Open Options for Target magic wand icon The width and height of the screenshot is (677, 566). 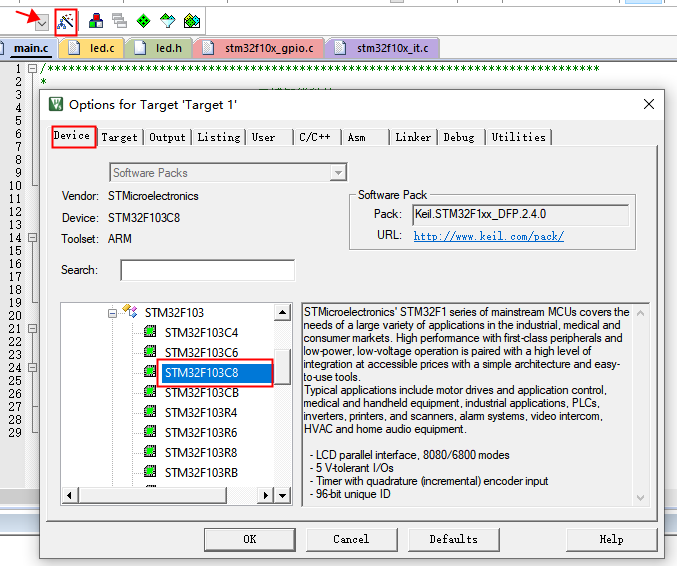click(x=66, y=21)
